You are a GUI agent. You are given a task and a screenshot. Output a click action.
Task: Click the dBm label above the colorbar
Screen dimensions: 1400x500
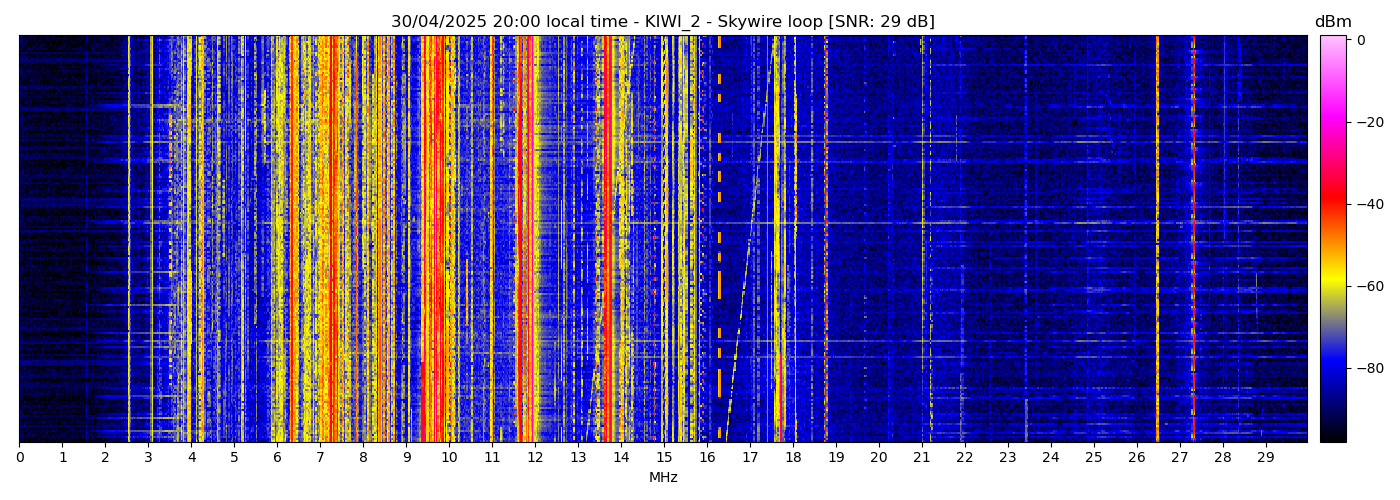[x=1332, y=22]
